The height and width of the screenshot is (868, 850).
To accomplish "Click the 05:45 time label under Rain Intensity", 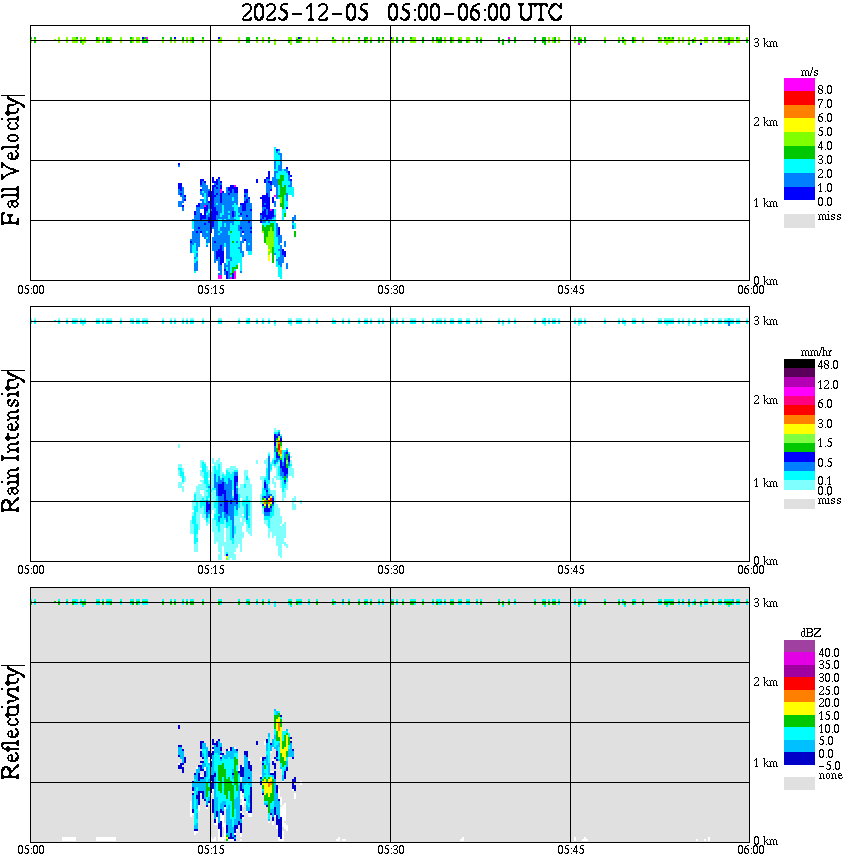I will point(571,570).
